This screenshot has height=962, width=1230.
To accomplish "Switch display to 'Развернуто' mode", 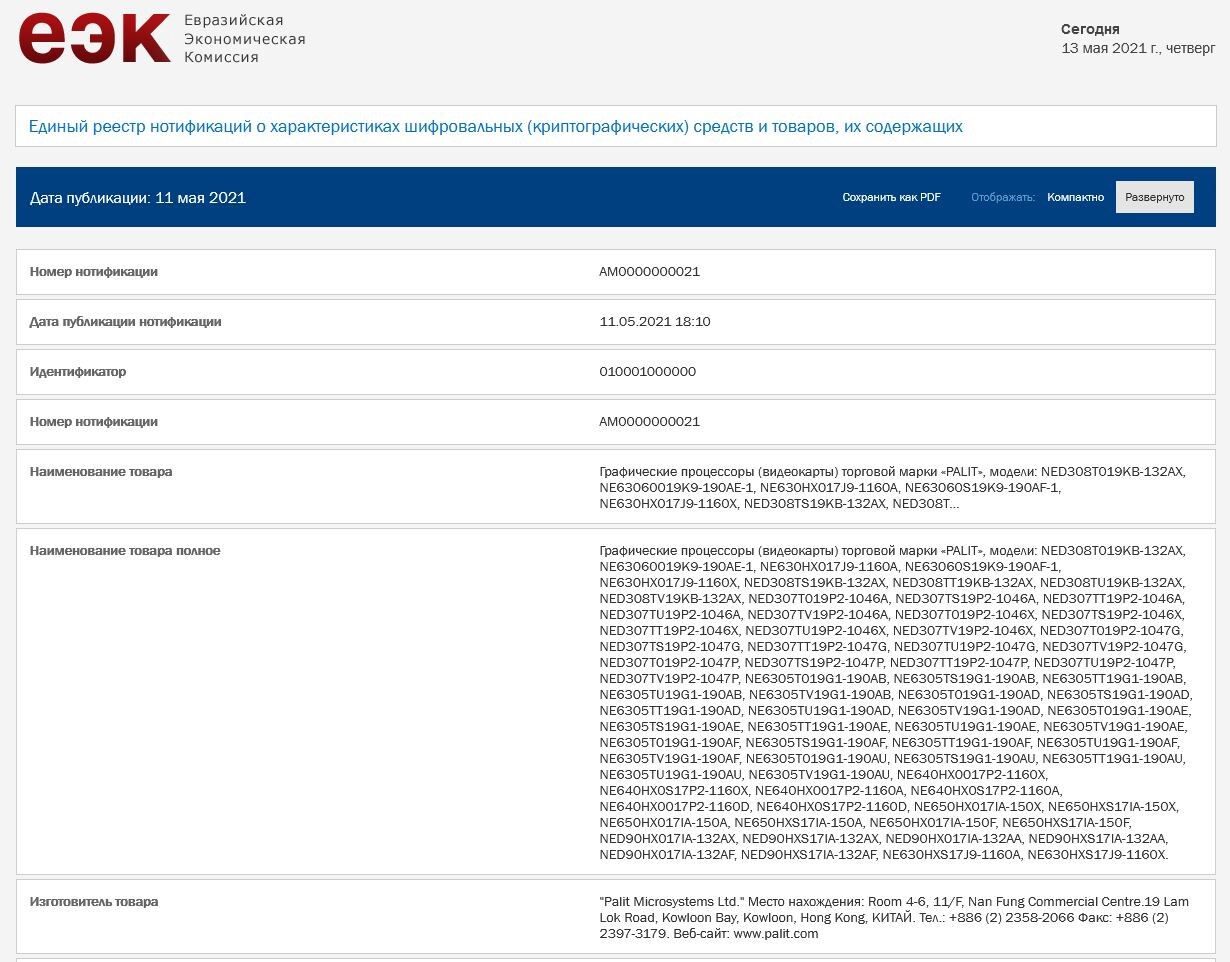I will (1155, 197).
